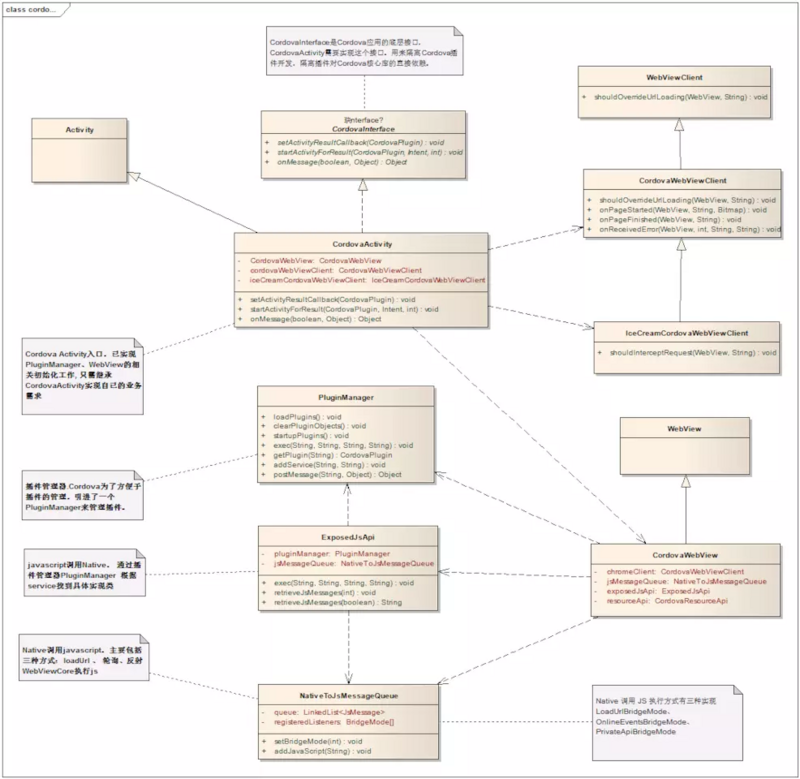Click addJavaScript(String) method

click(x=322, y=751)
